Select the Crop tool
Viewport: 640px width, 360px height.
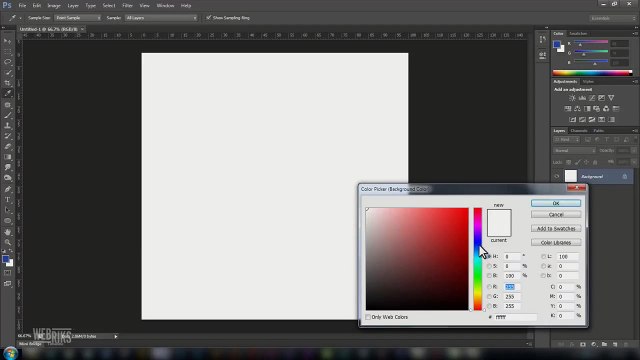(7, 83)
